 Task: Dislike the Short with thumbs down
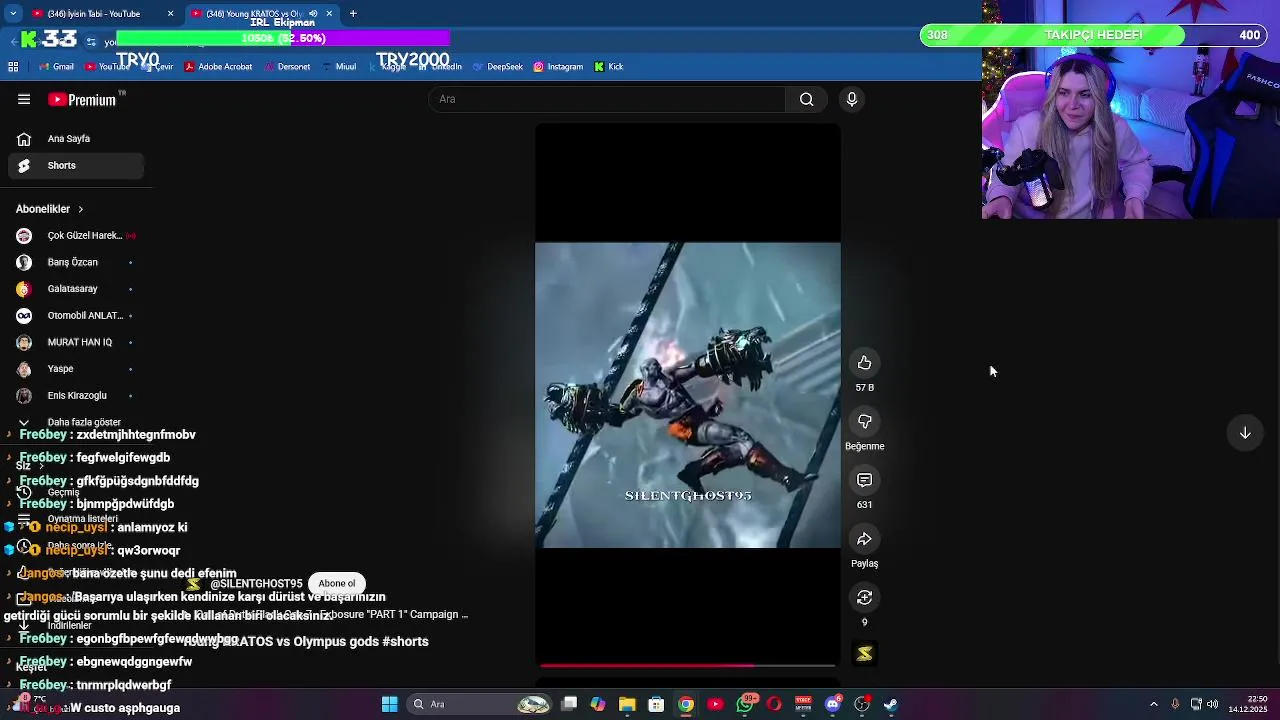pyautogui.click(x=865, y=422)
